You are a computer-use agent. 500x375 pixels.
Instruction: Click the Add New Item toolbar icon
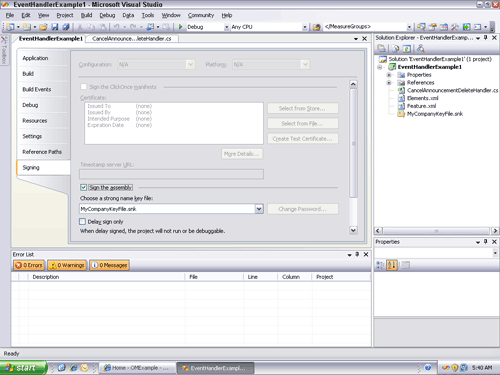coord(26,27)
